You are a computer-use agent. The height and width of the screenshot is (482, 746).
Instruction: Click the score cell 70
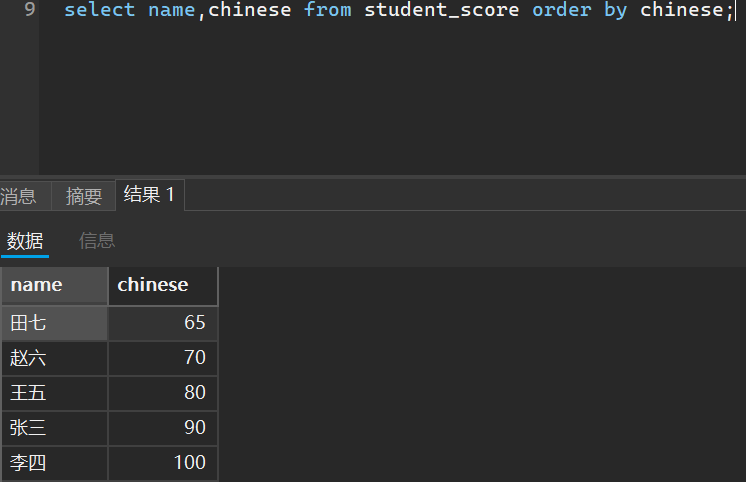(163, 358)
